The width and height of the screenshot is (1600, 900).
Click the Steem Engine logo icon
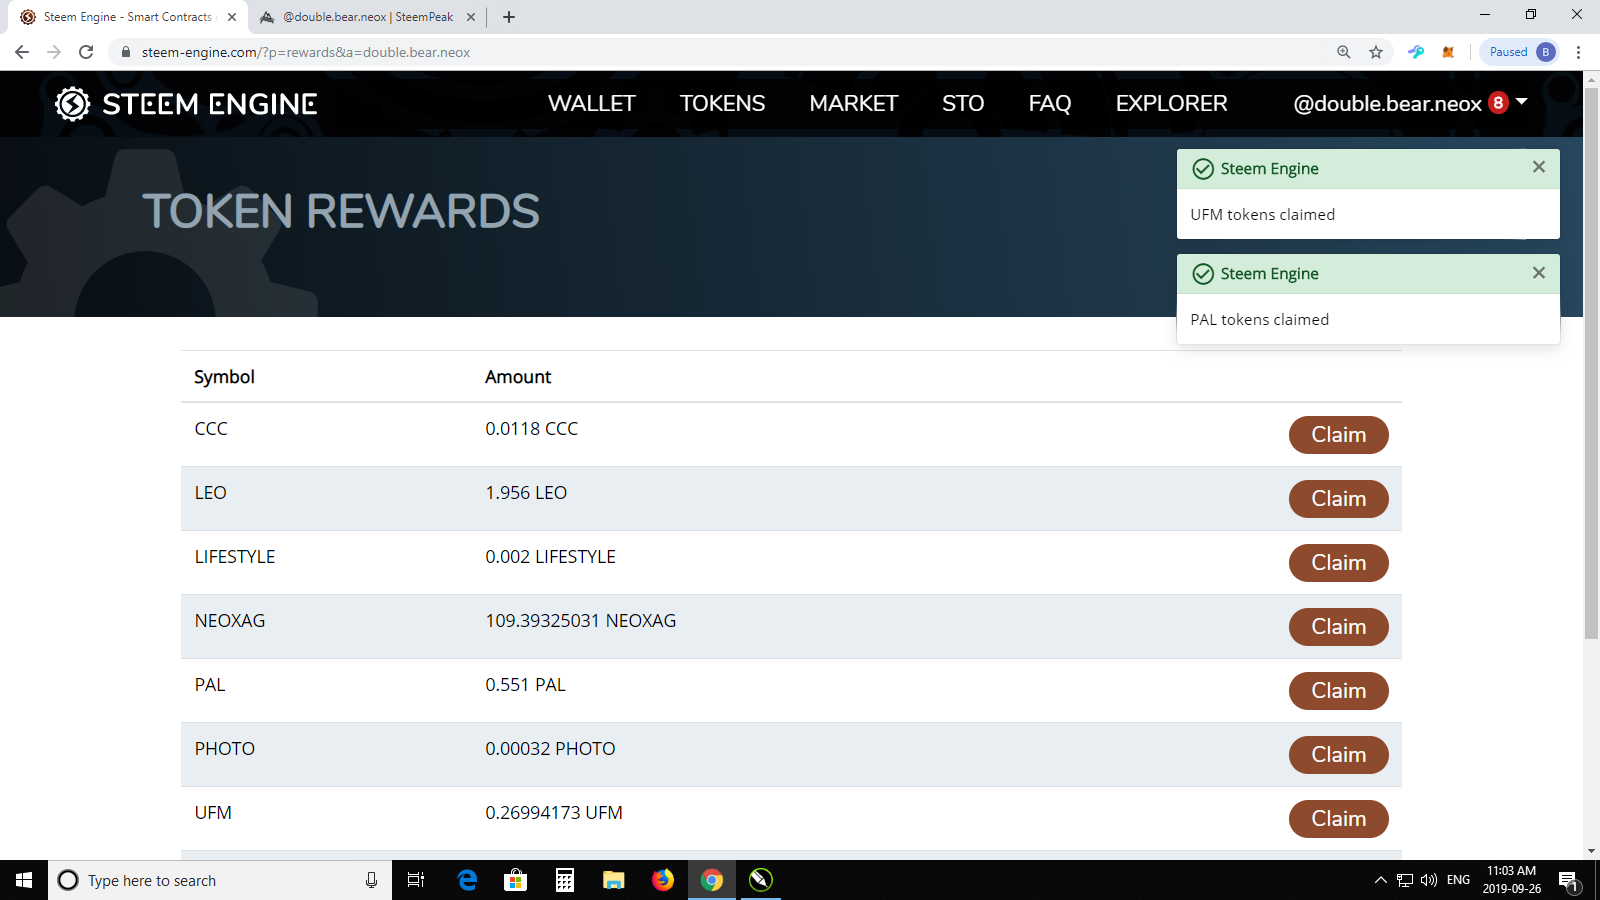click(72, 103)
